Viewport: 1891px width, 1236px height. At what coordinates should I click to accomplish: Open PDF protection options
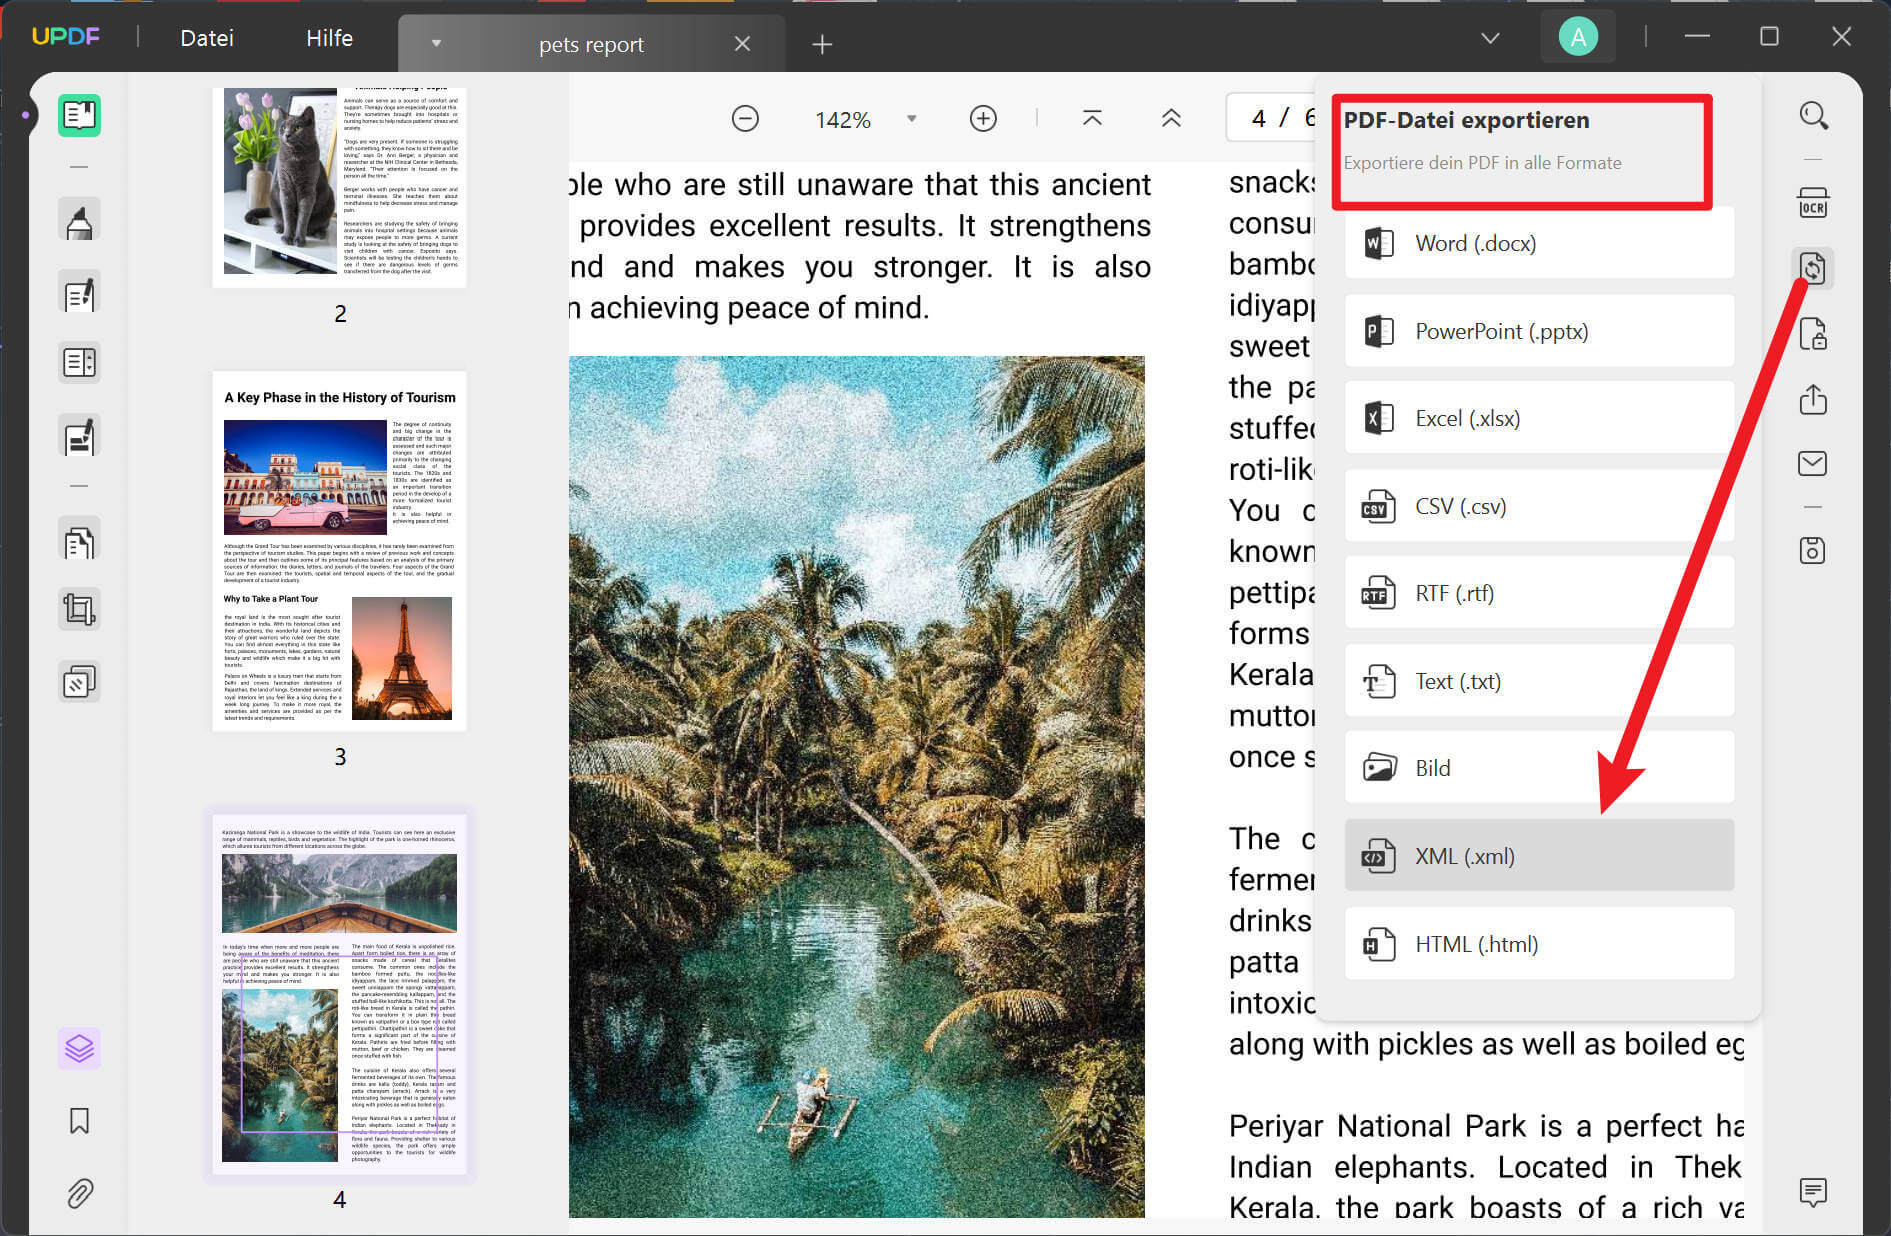coord(1814,334)
